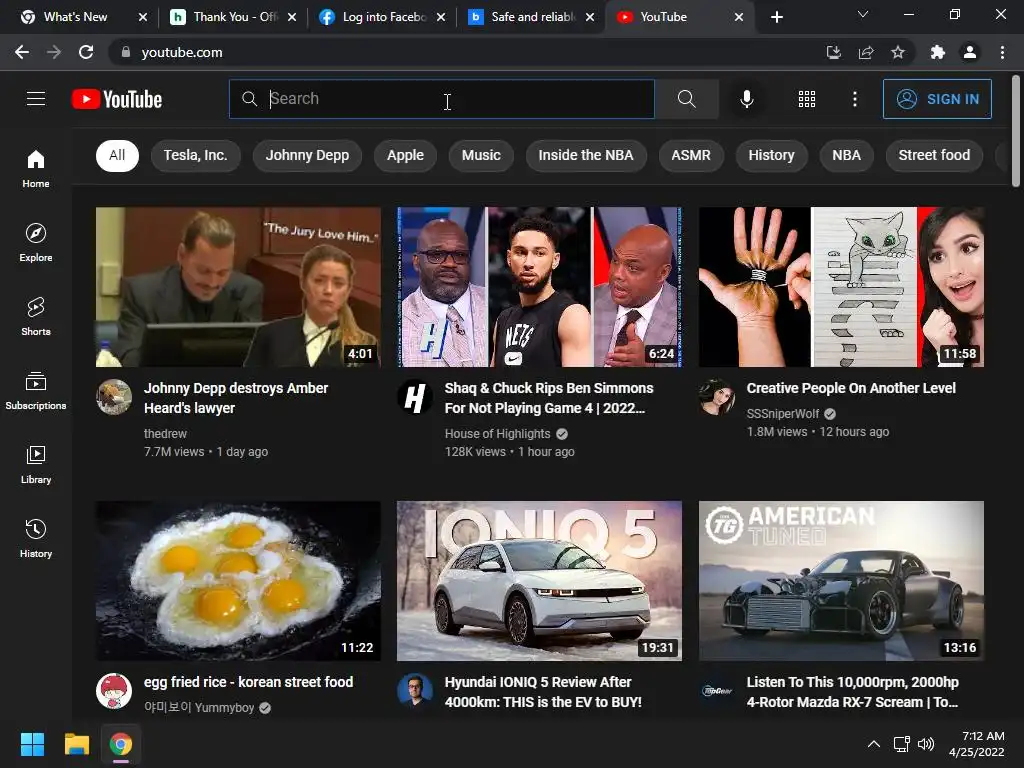Bookmark this tab with star icon

coord(898,52)
